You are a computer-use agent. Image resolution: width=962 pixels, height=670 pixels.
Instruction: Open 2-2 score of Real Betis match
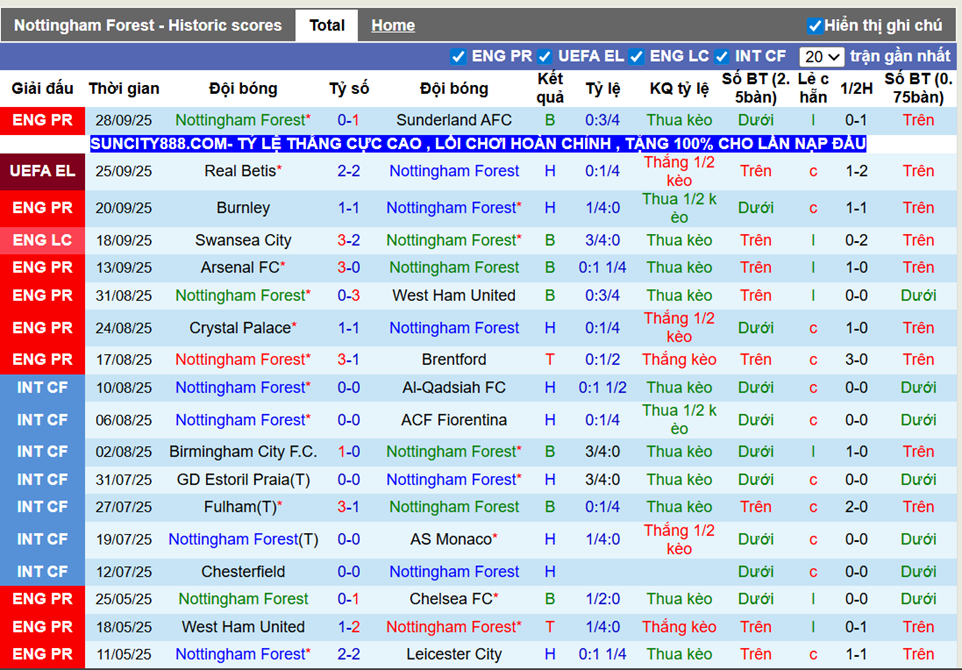click(348, 171)
